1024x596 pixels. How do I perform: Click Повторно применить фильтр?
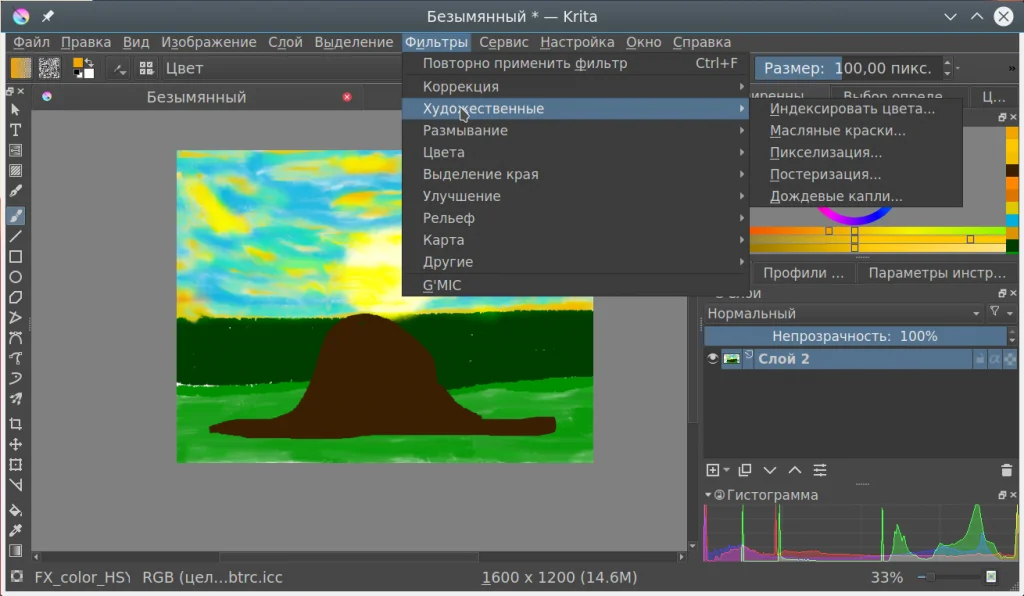pos(524,64)
